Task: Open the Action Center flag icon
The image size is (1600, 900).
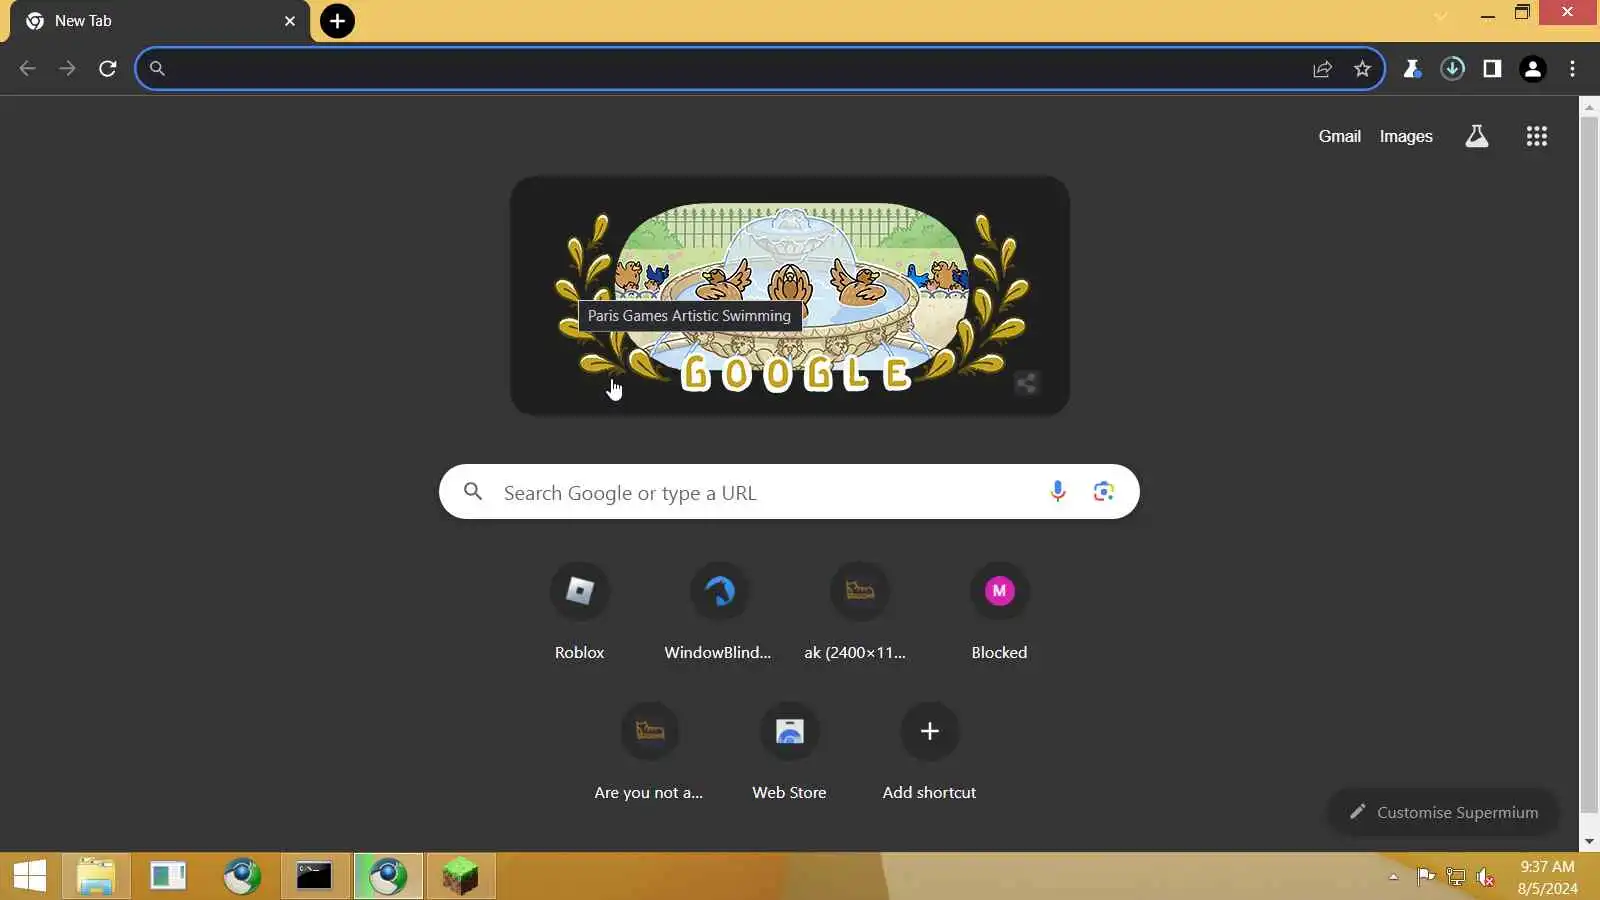Action: click(1425, 877)
